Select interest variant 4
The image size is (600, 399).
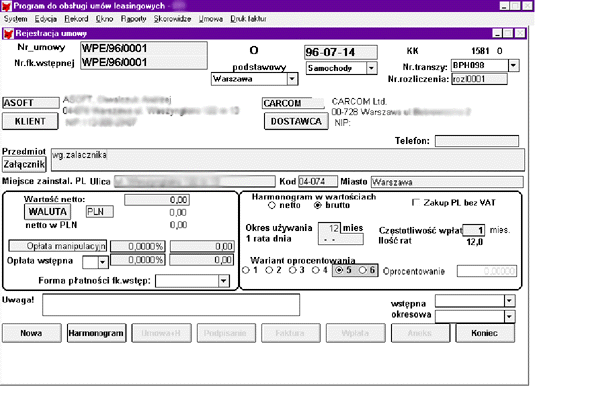(316, 270)
